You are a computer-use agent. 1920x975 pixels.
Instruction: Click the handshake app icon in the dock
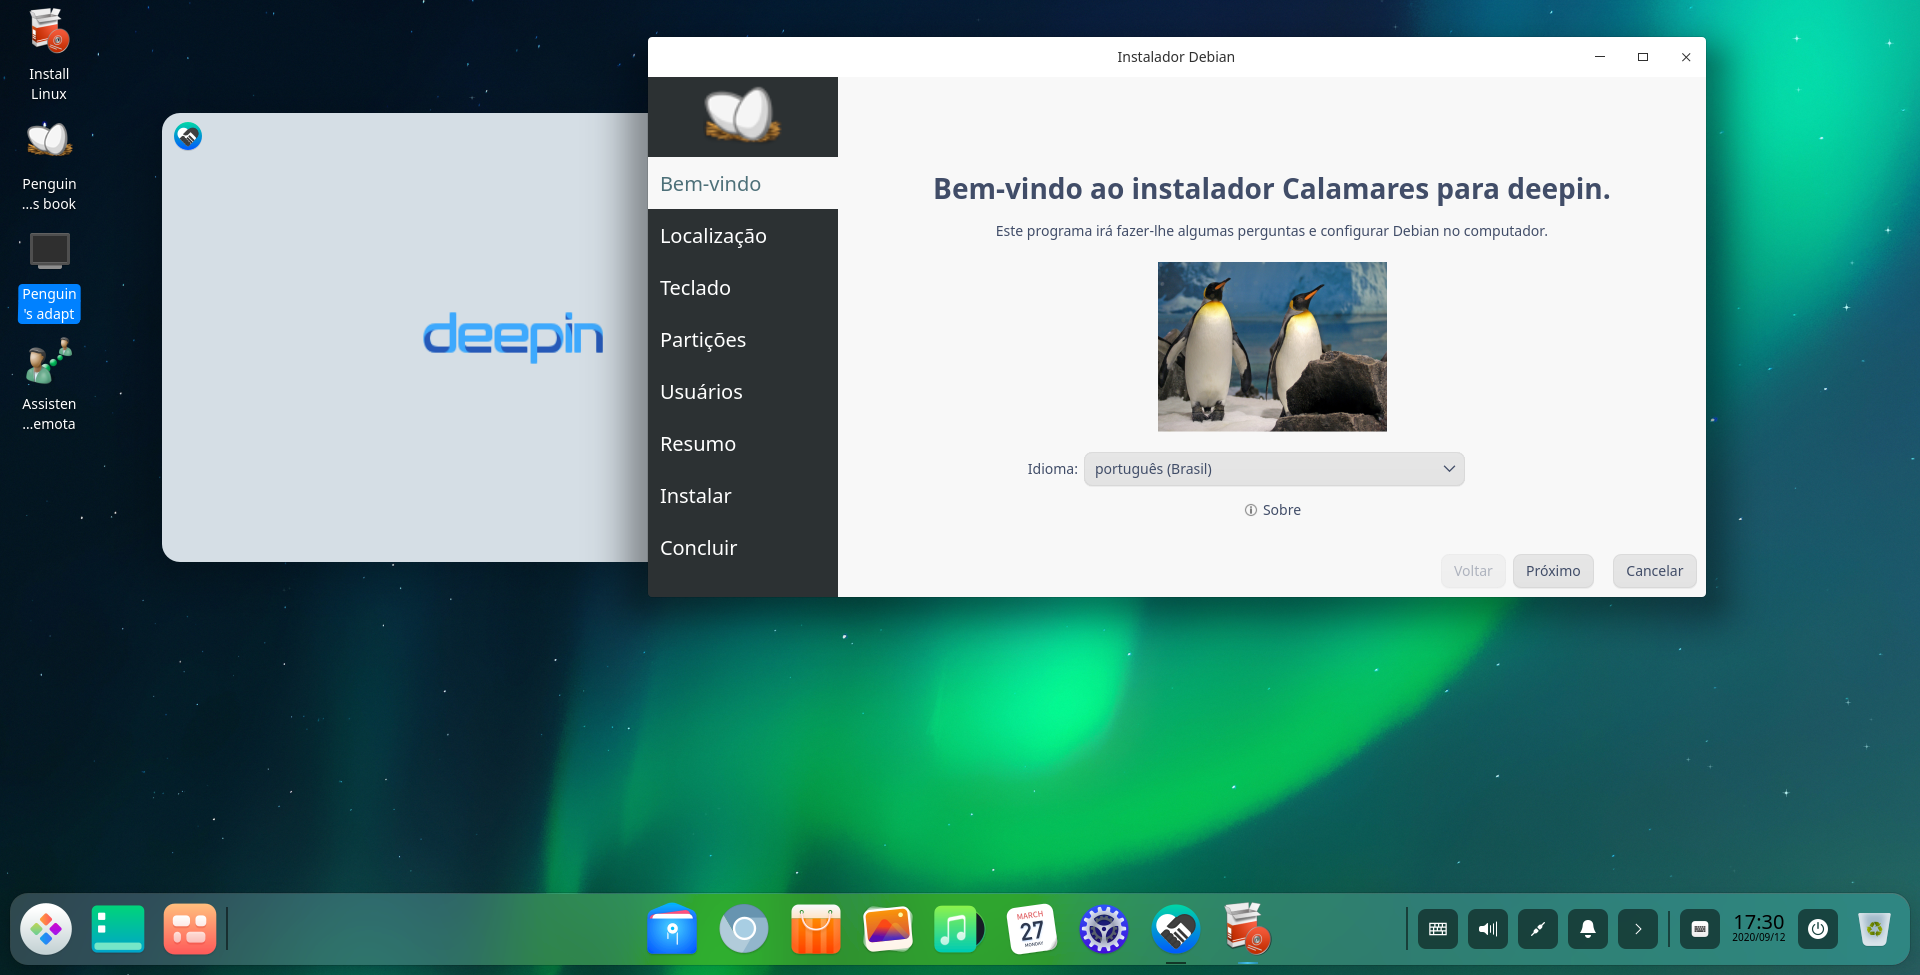click(1176, 929)
